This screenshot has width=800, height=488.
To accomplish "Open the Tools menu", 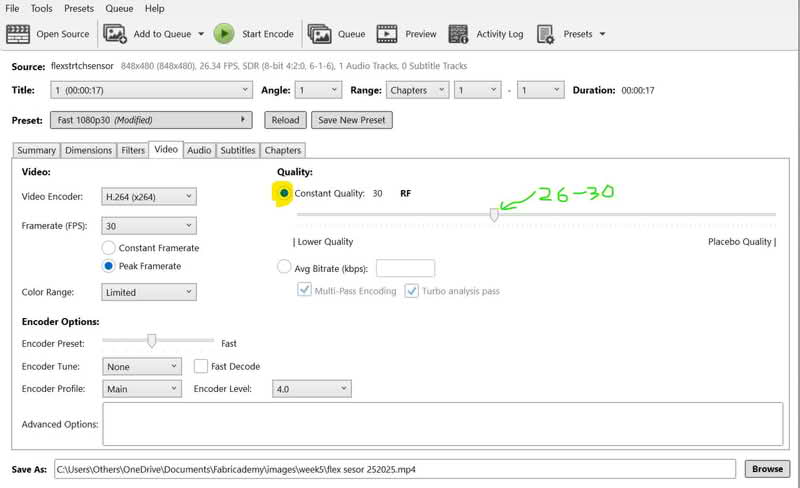I will tap(41, 8).
